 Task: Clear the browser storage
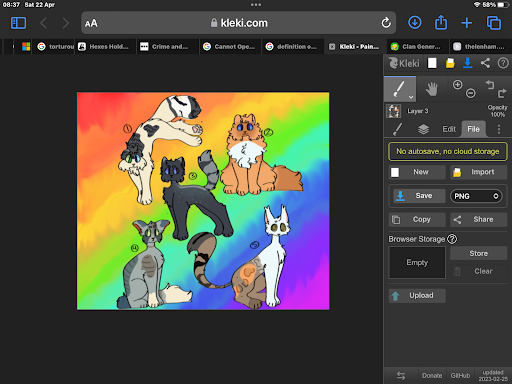coord(479,271)
